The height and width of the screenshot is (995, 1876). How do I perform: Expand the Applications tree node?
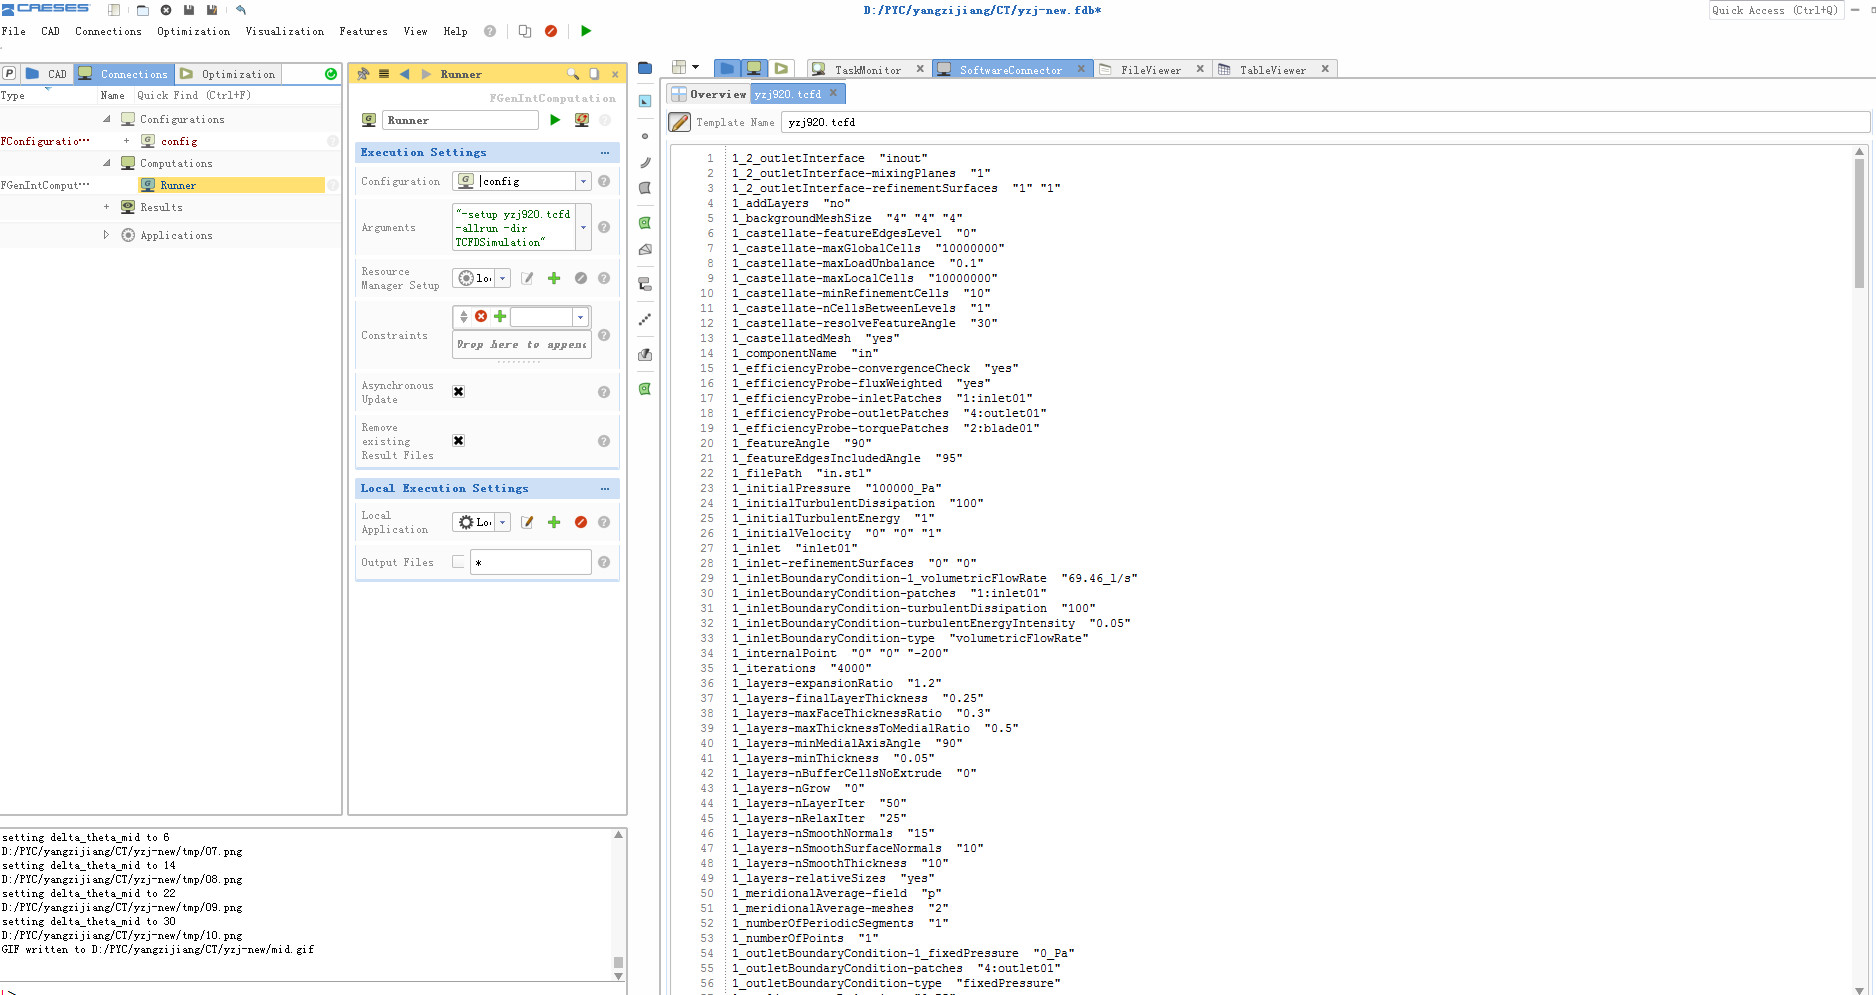click(106, 235)
